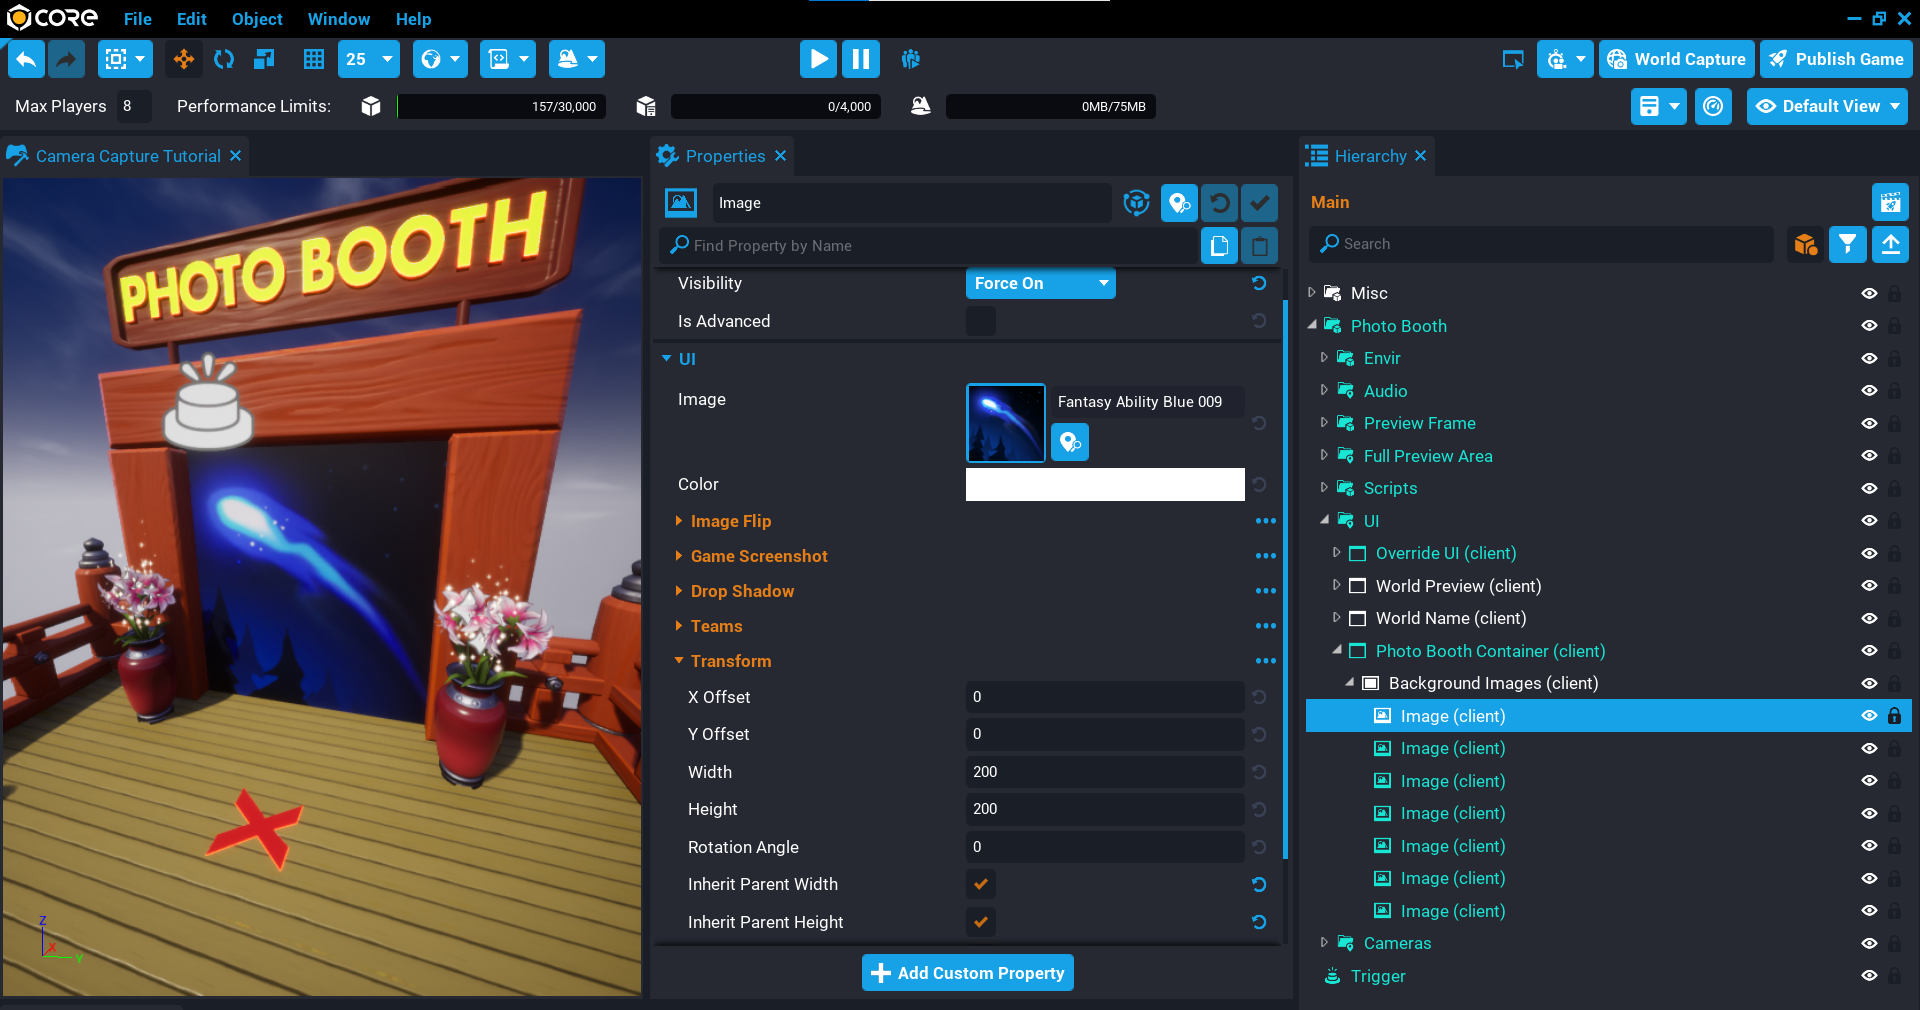Click the paste properties clipboard icon

[x=1259, y=245]
